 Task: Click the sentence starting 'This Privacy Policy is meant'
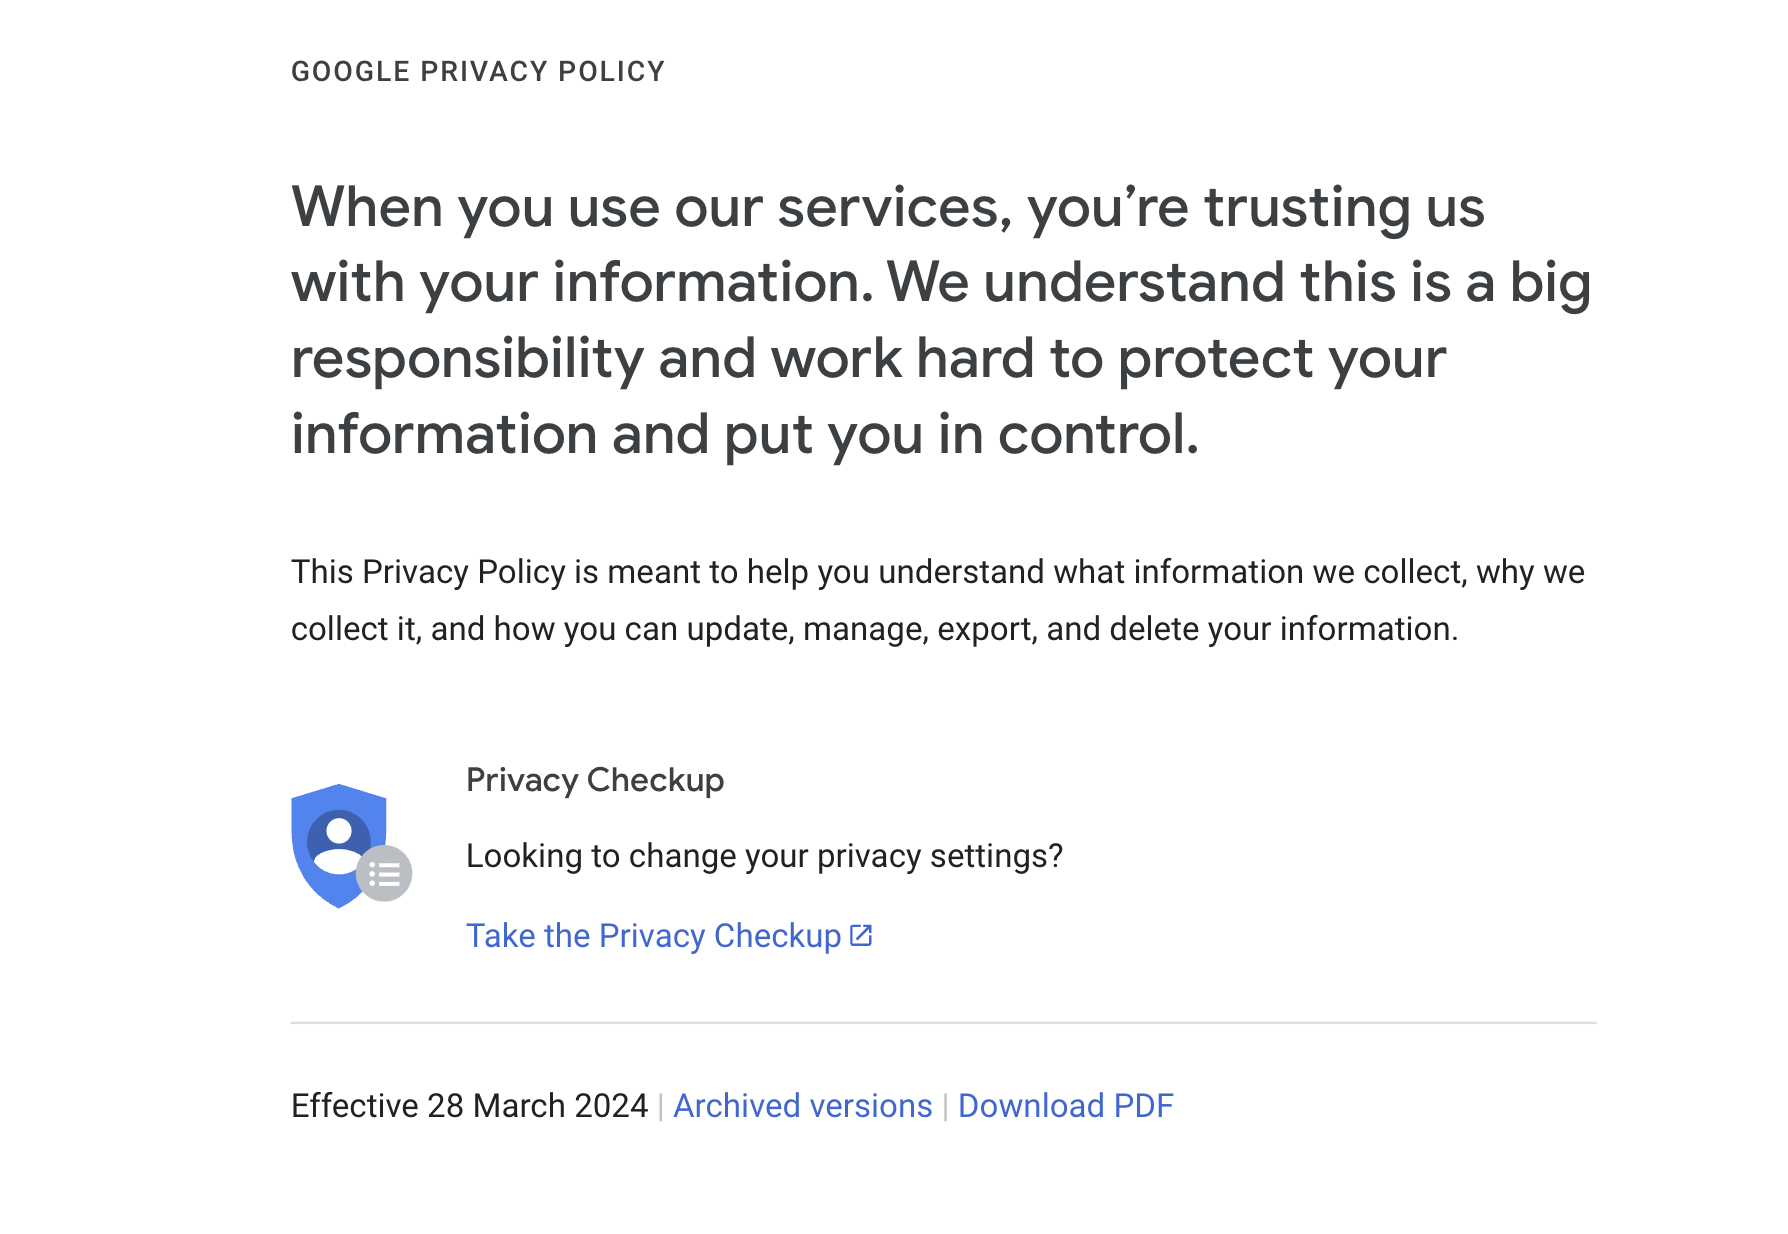pos(937,572)
